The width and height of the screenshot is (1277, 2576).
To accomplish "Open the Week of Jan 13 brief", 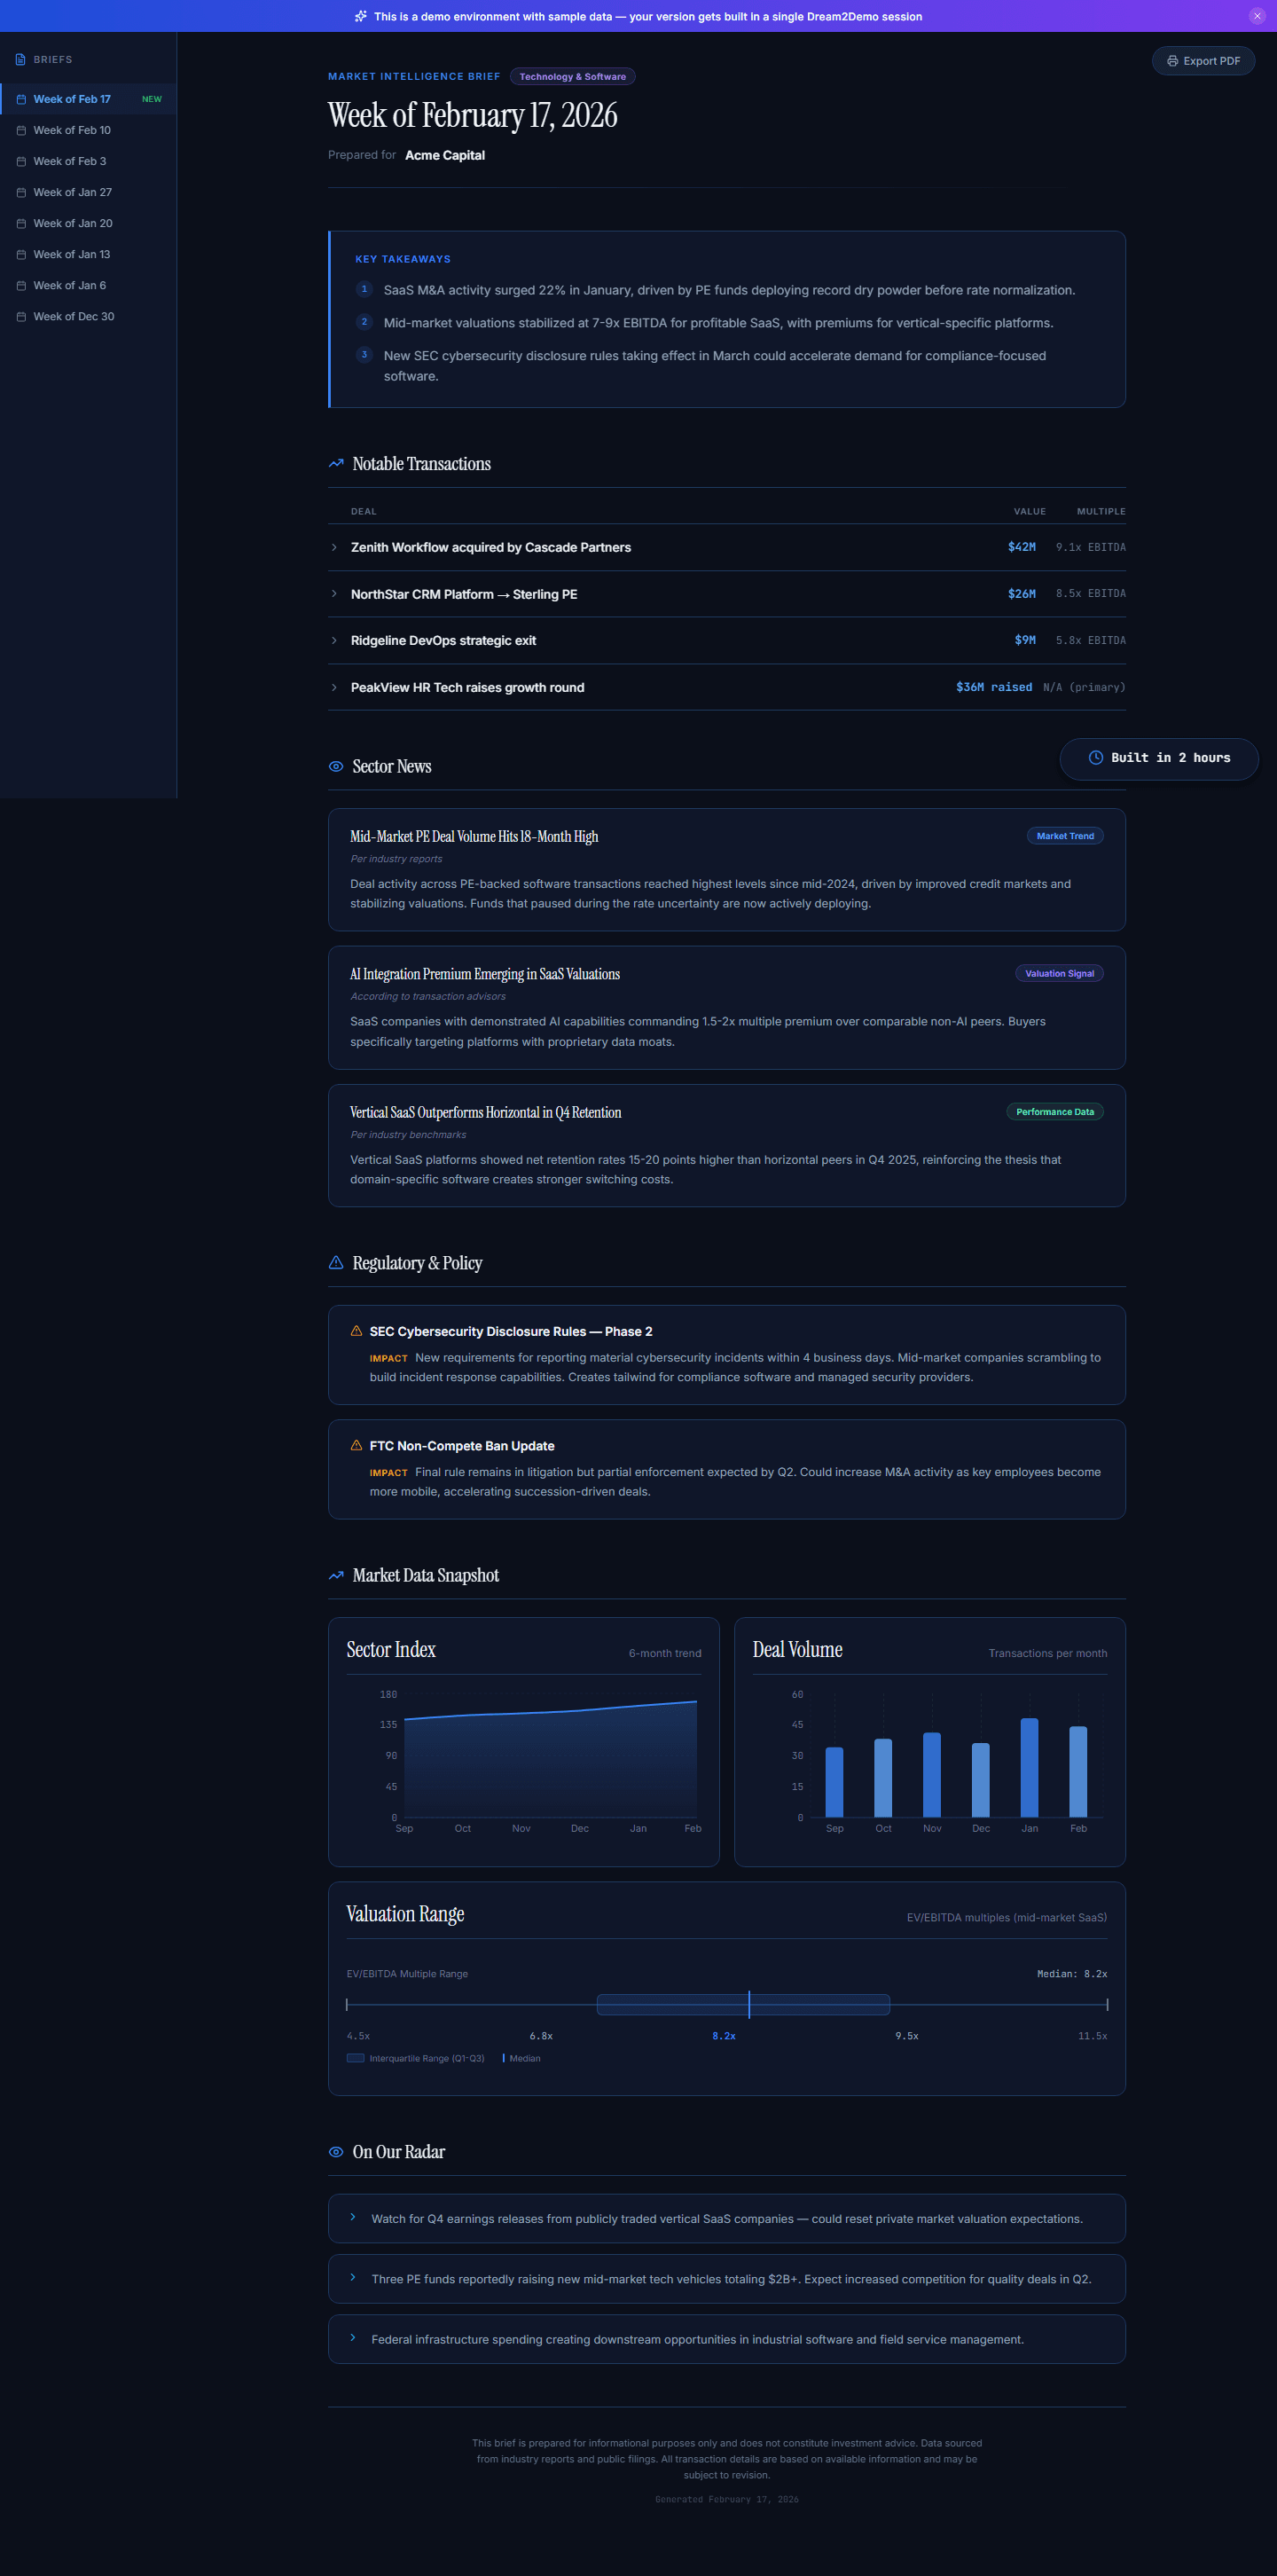I will pos(88,254).
